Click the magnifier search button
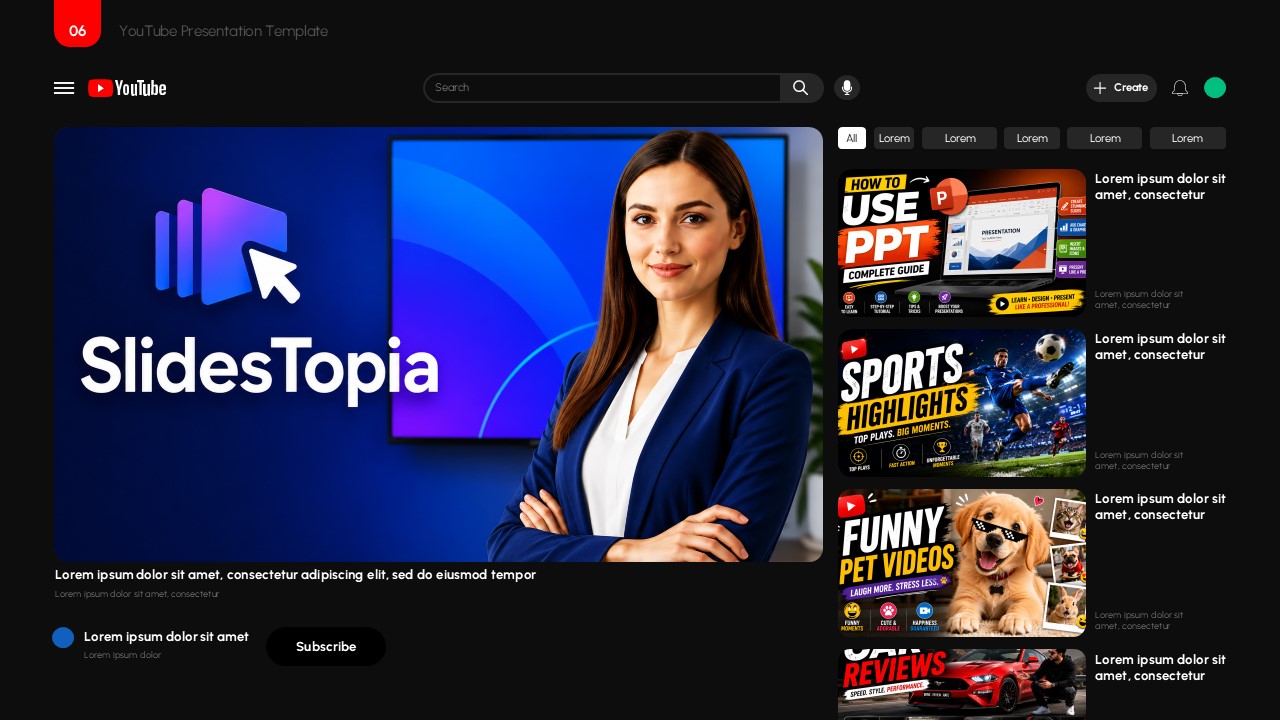Image resolution: width=1280 pixels, height=720 pixels. point(801,88)
